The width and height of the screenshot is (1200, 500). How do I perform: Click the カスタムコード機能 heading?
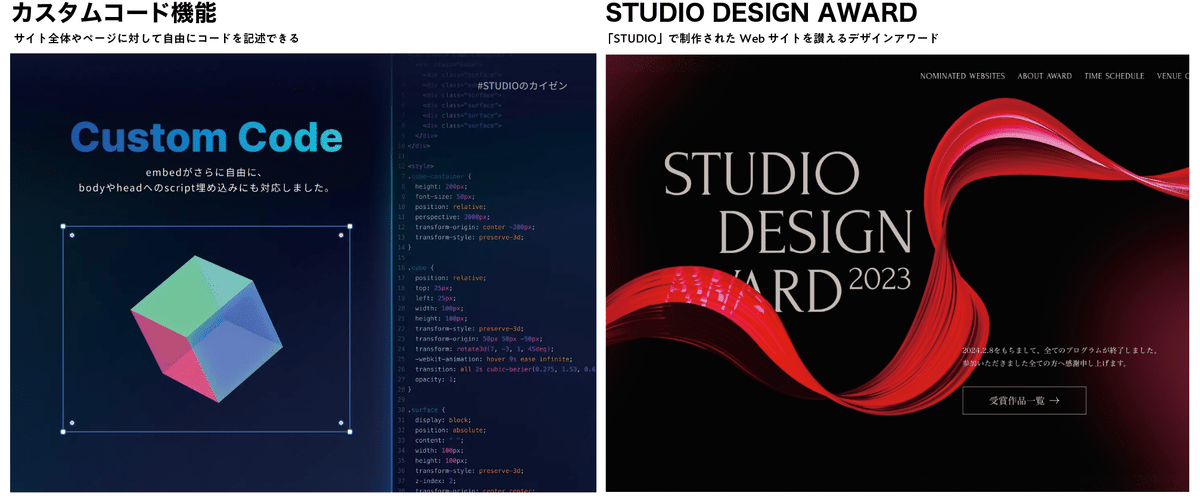click(x=113, y=14)
